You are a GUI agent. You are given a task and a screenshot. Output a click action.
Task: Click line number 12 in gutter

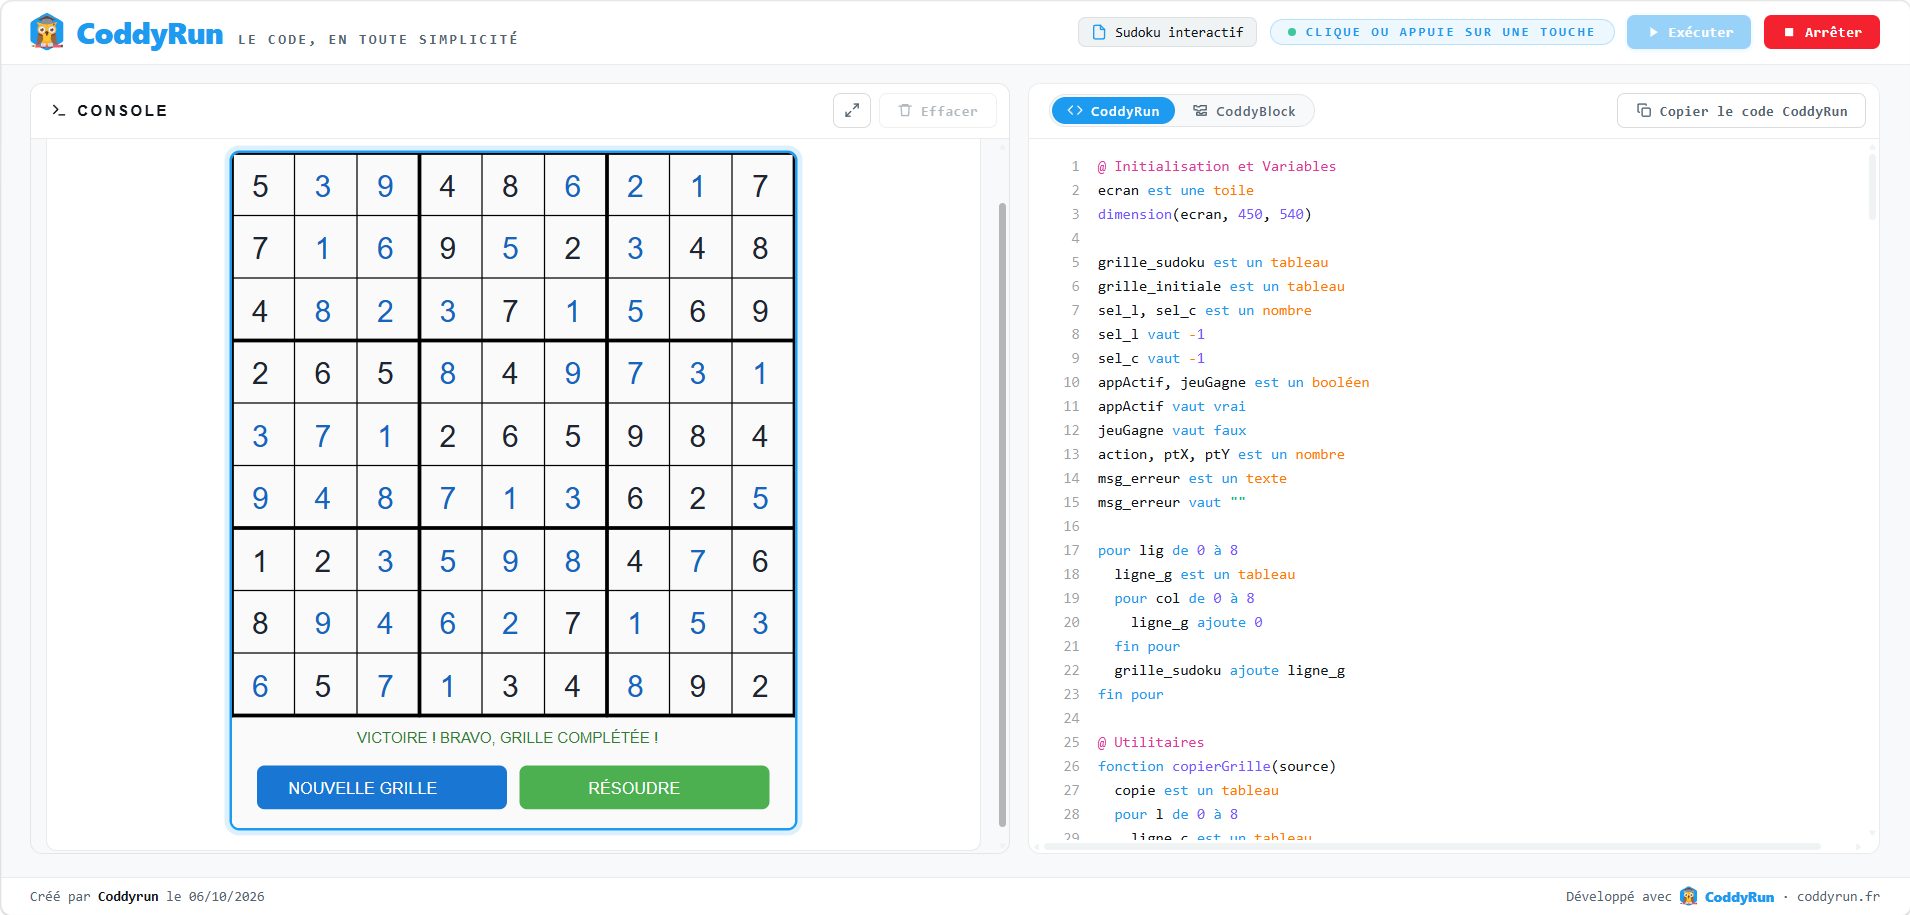[1072, 431]
